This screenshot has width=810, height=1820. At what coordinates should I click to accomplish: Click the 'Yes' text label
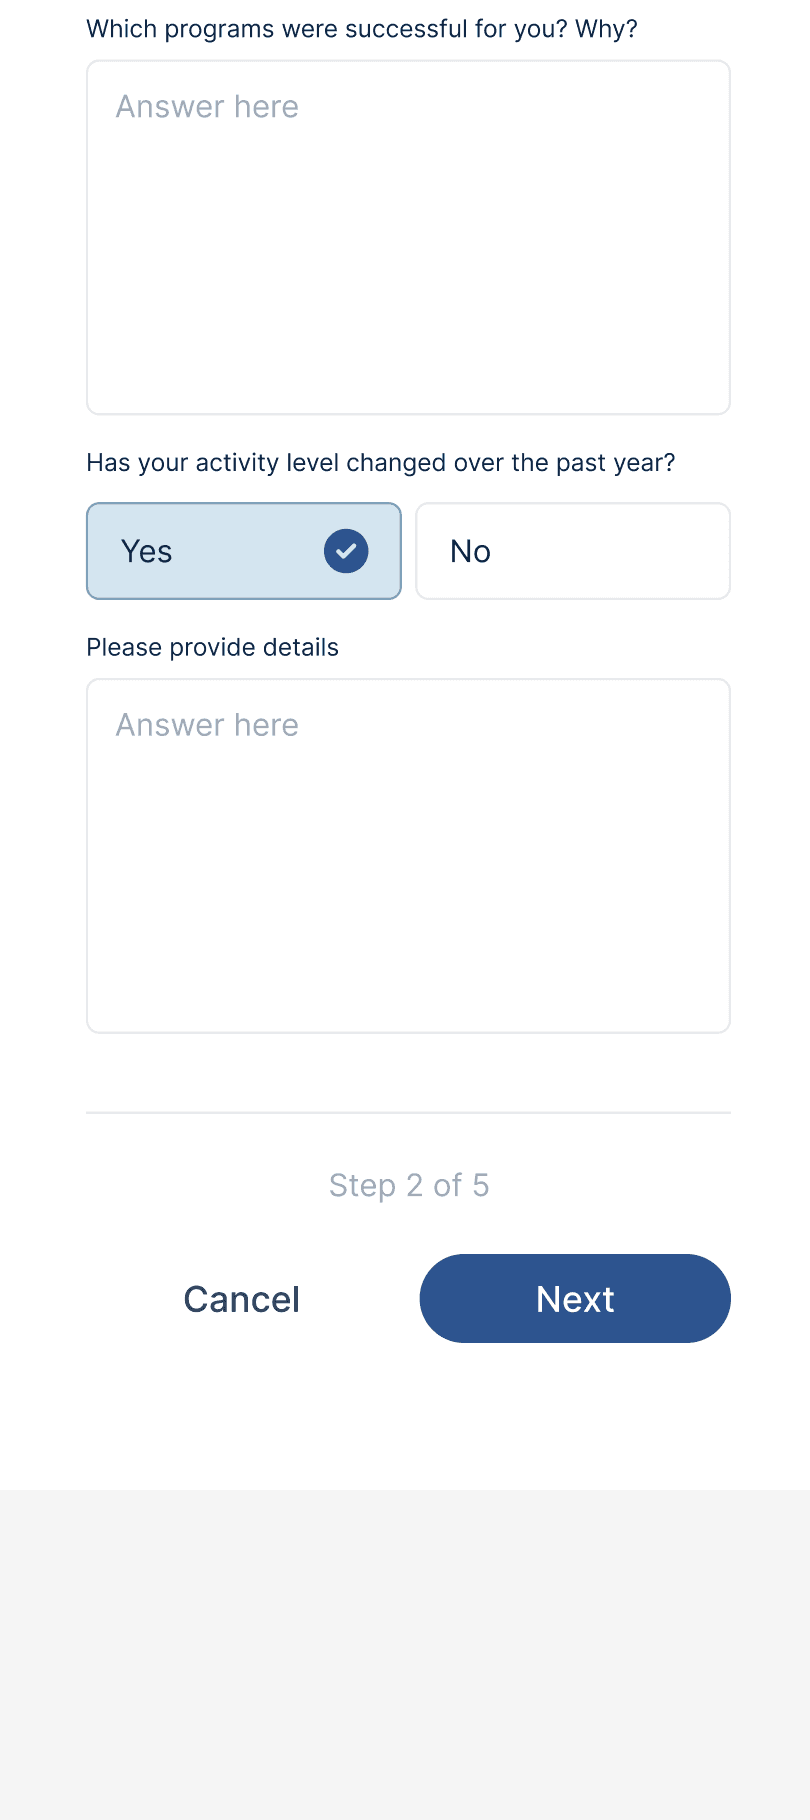pos(147,551)
